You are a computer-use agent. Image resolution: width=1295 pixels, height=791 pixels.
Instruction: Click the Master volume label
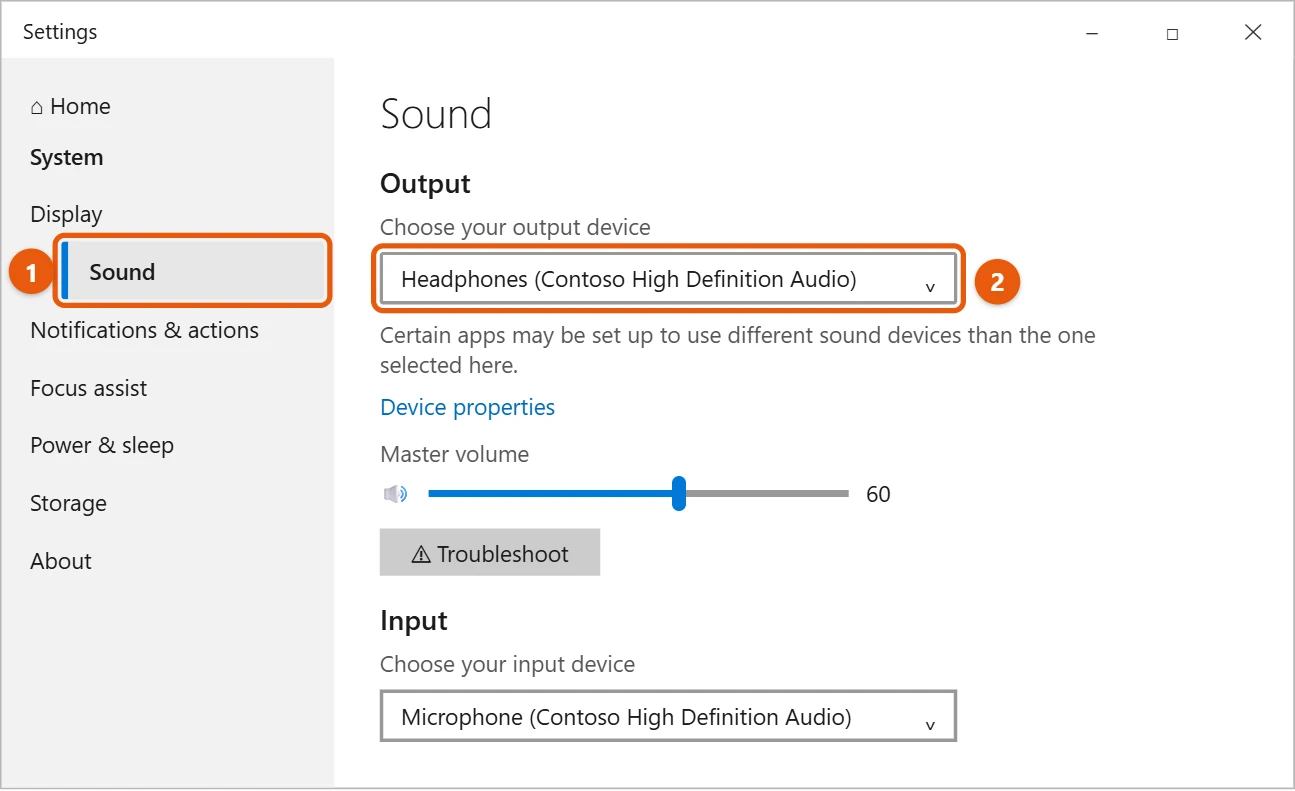[454, 454]
